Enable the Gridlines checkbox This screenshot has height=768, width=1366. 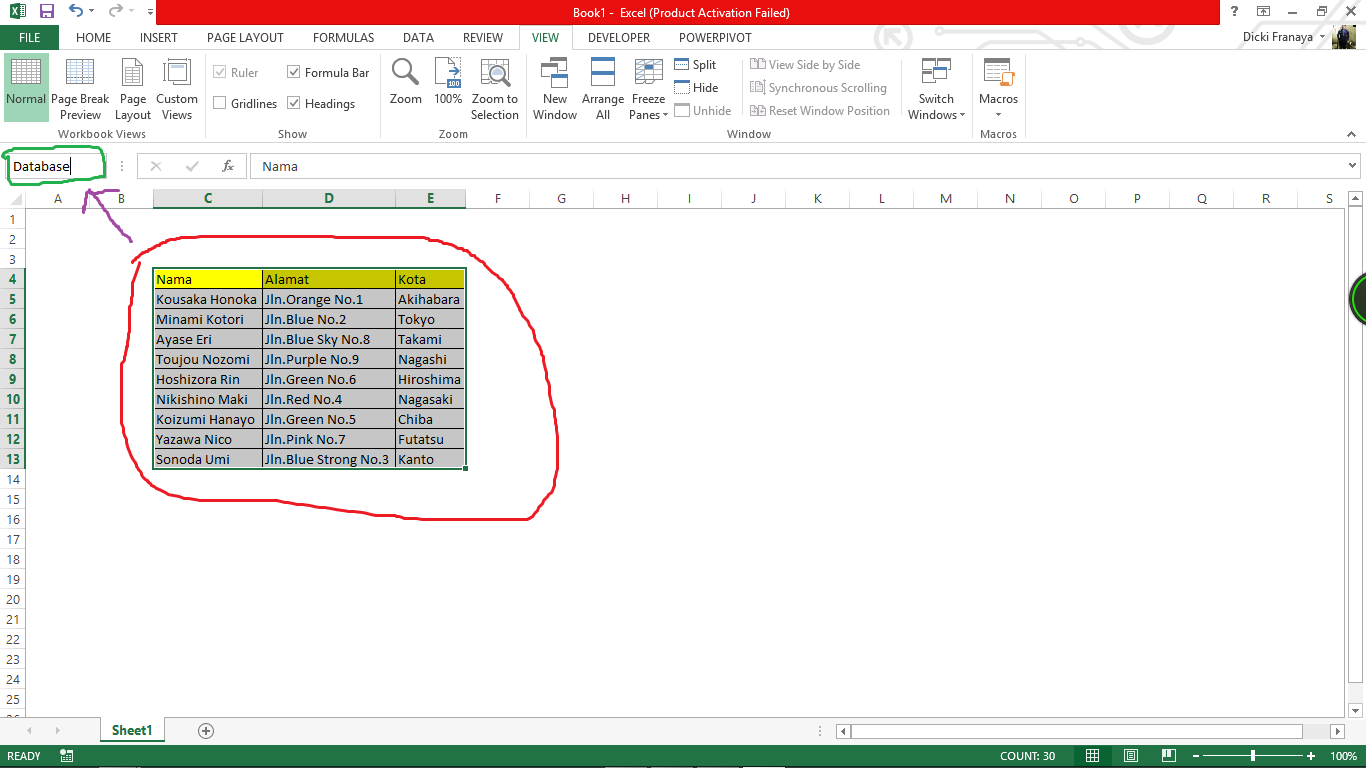[223, 103]
